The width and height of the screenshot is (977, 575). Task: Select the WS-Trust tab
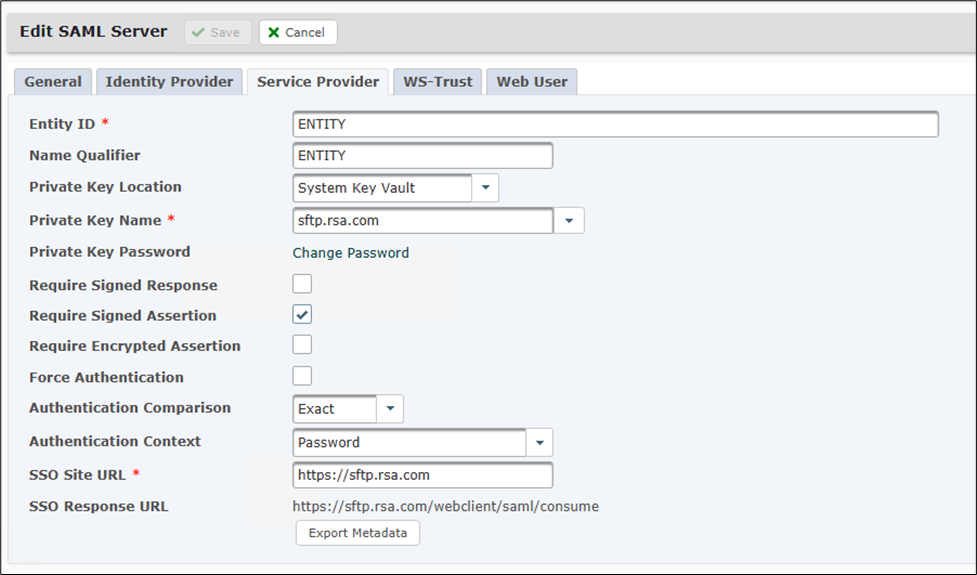[x=437, y=82]
